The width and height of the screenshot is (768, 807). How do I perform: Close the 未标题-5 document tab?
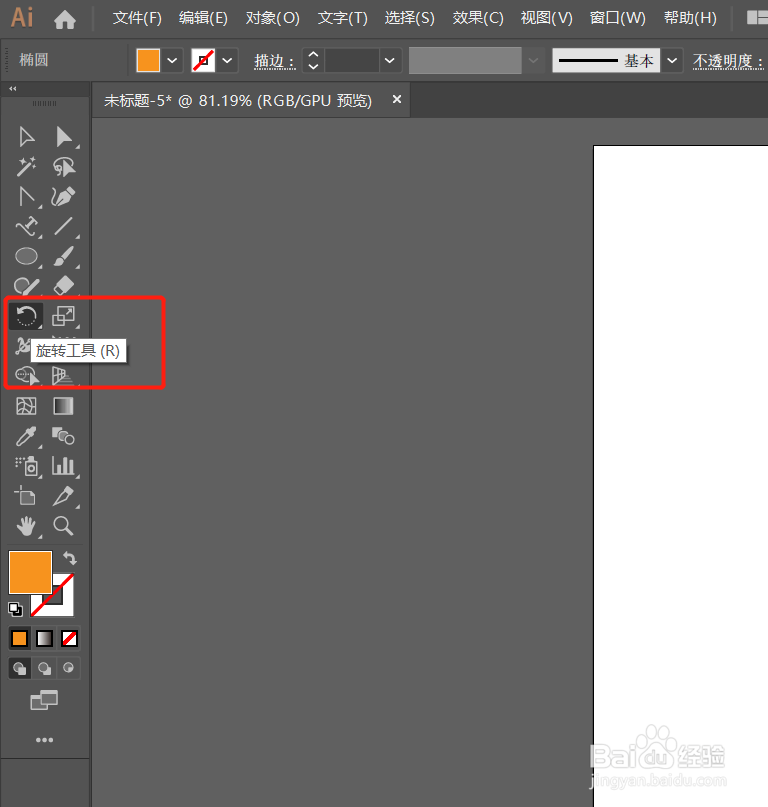396,99
